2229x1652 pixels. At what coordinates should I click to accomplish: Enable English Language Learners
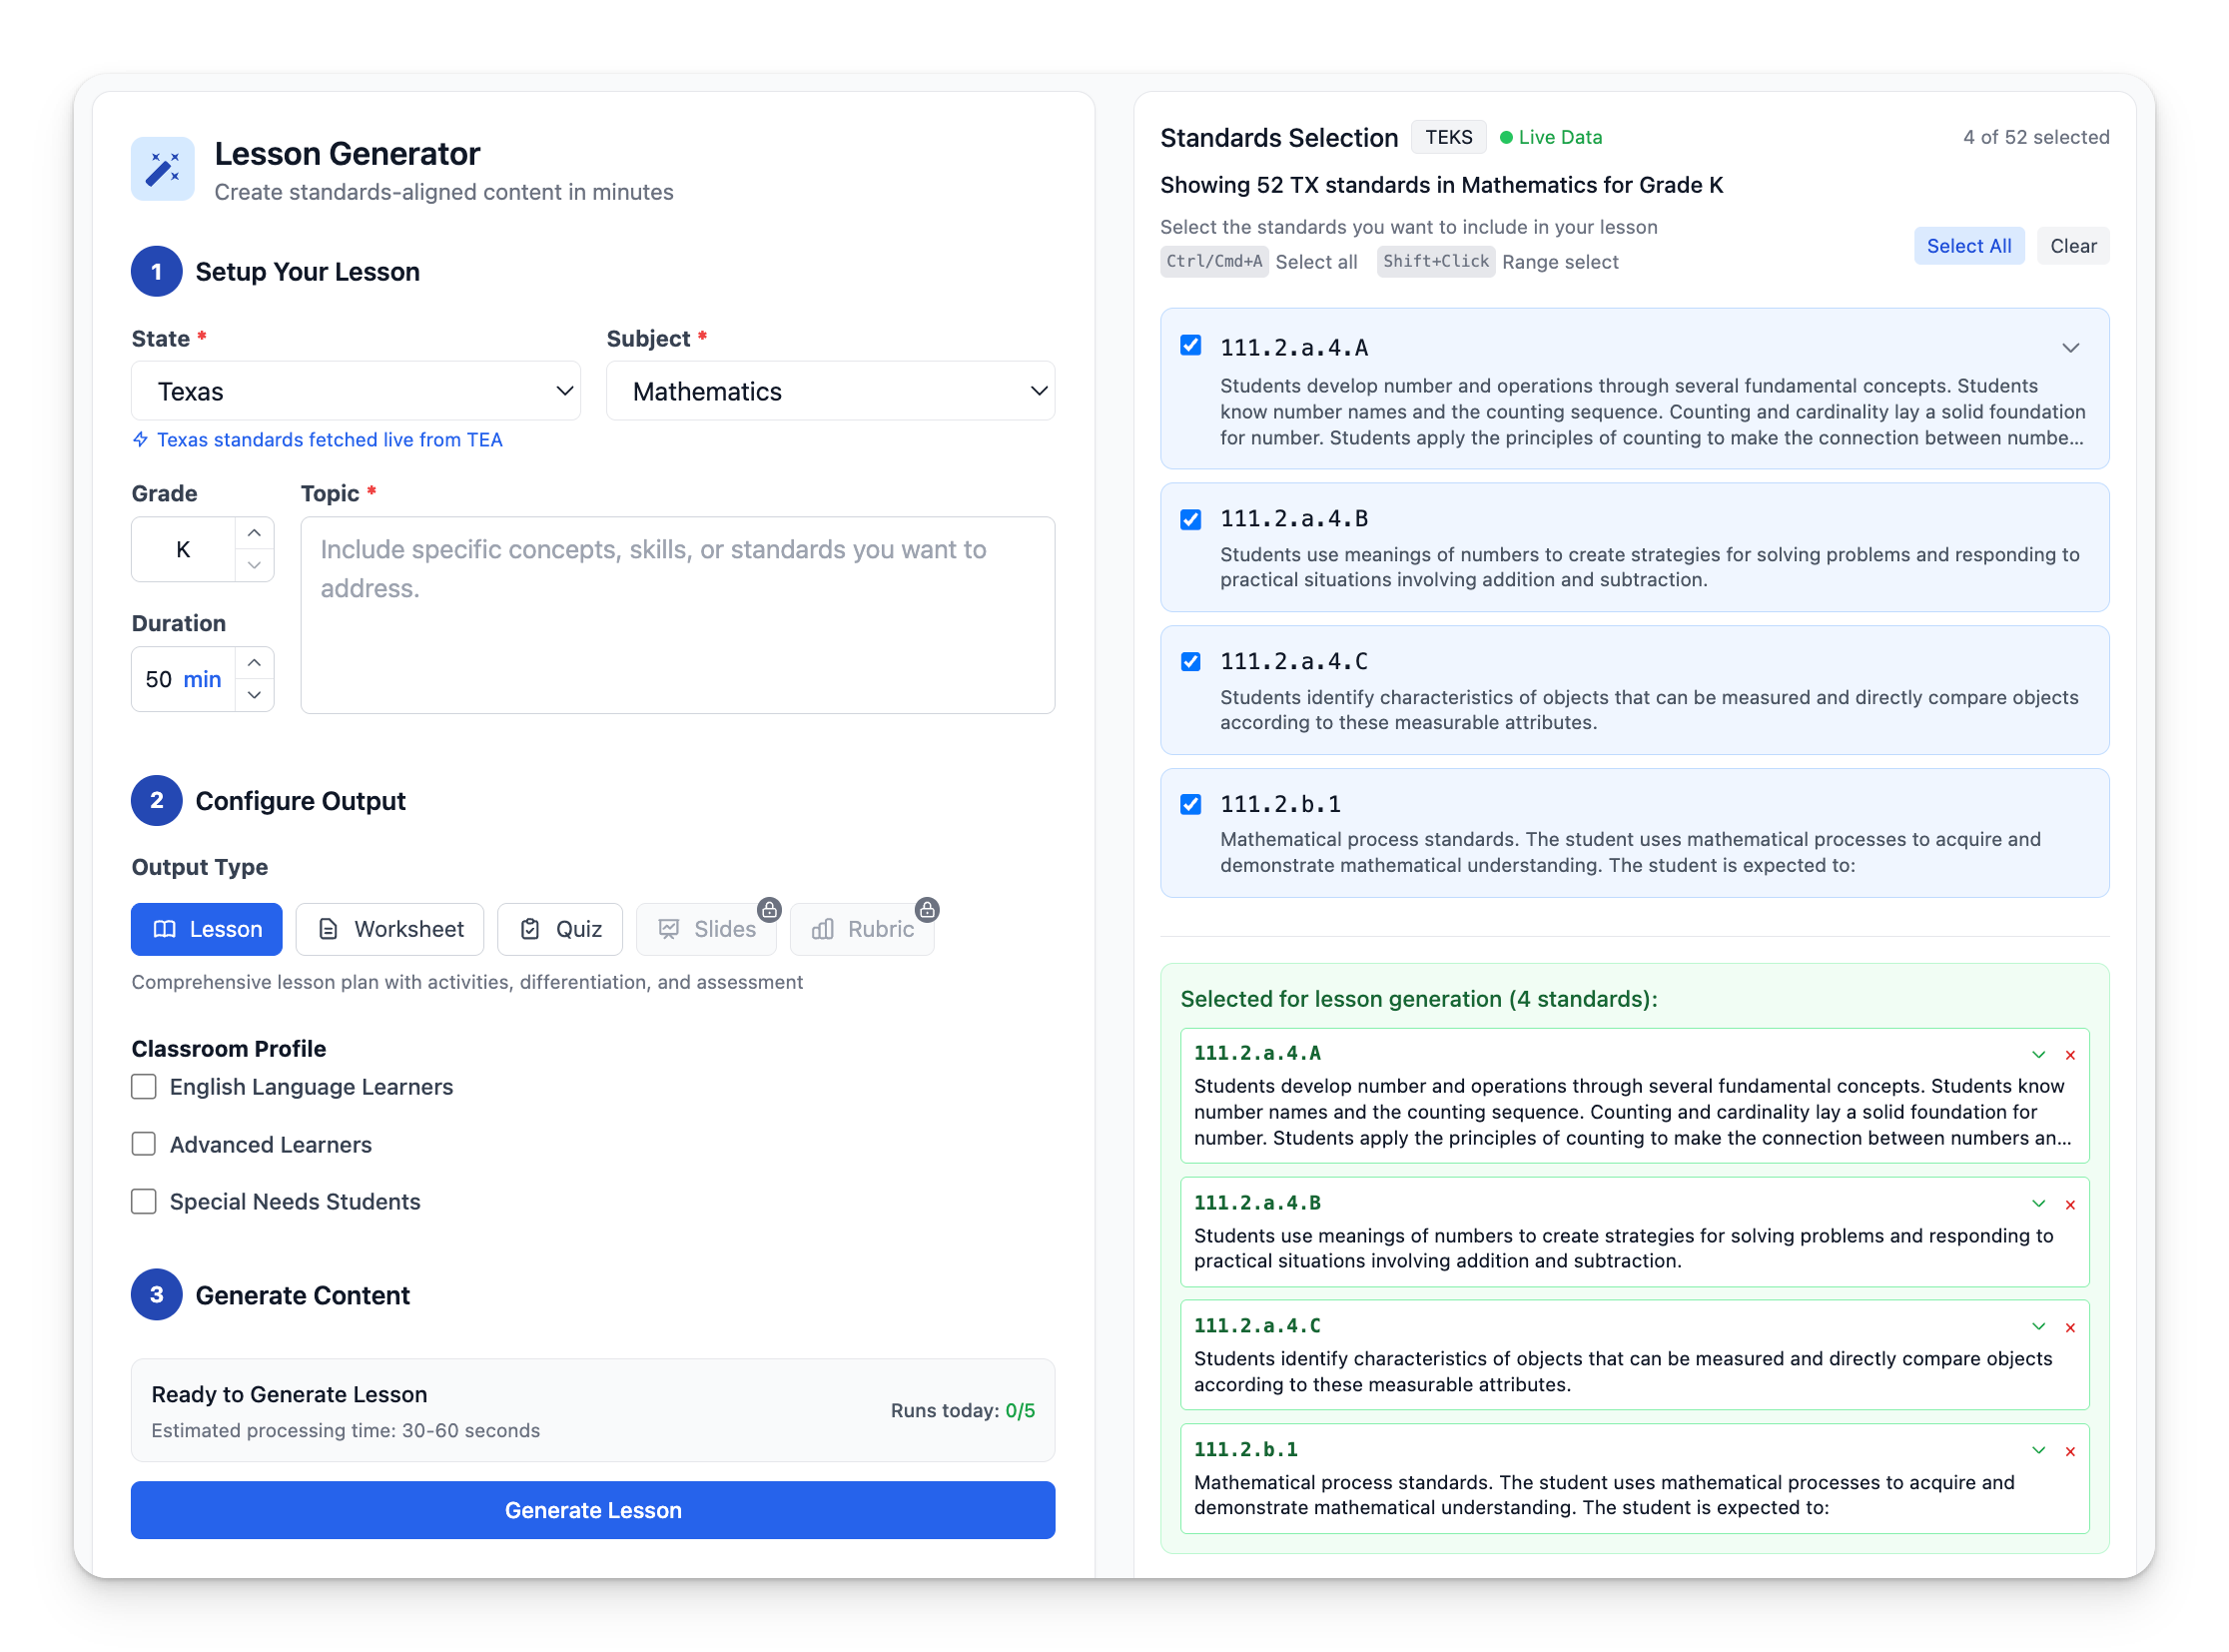[x=144, y=1087]
